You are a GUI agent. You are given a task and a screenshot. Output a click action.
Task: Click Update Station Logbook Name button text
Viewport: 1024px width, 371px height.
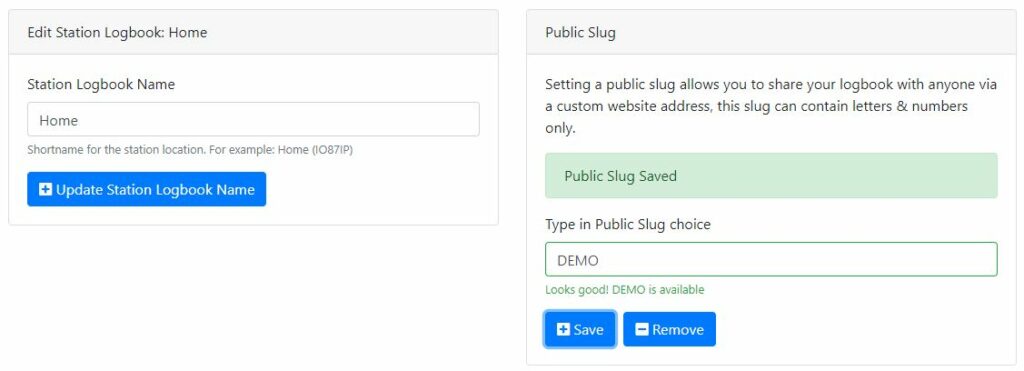pyautogui.click(x=155, y=189)
